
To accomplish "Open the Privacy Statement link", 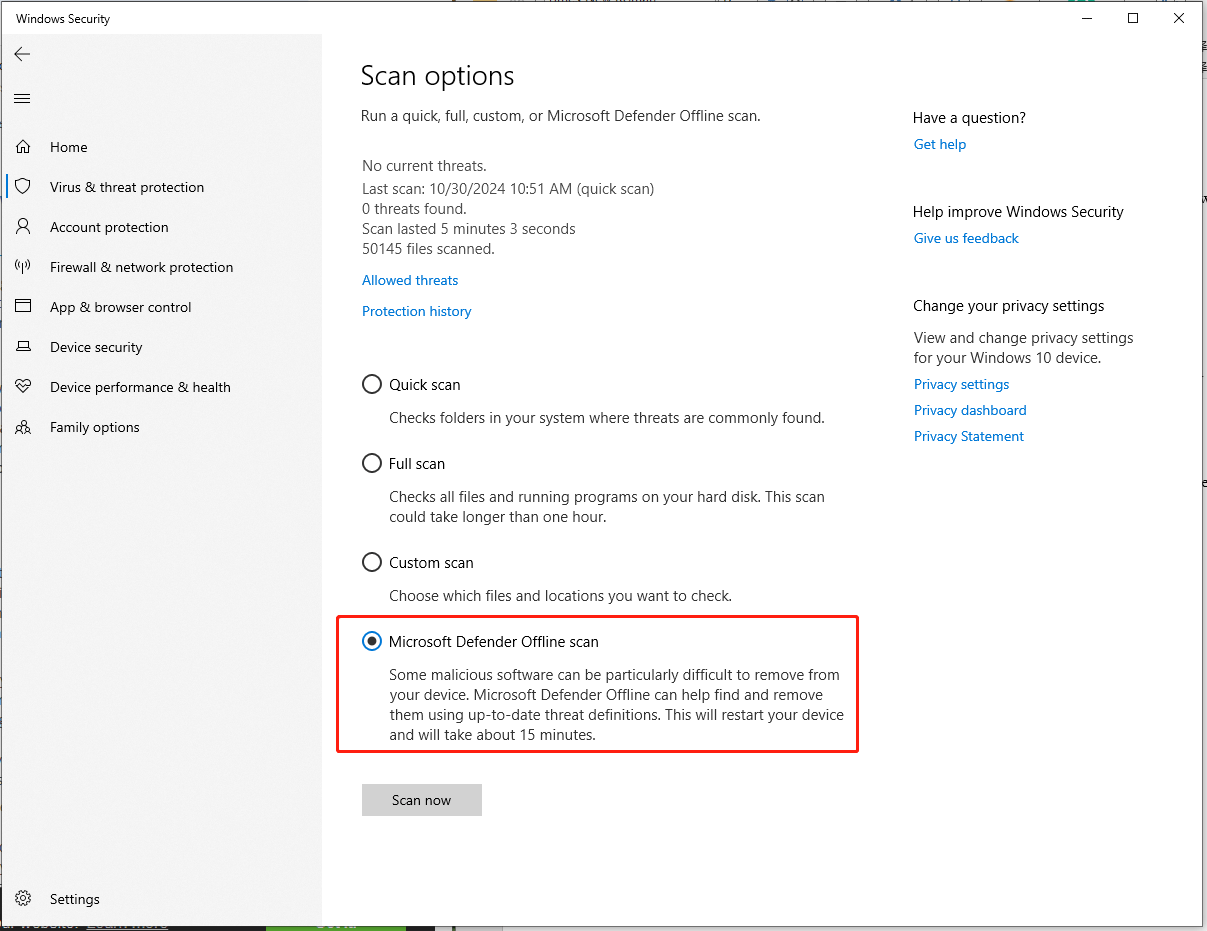I will [969, 436].
